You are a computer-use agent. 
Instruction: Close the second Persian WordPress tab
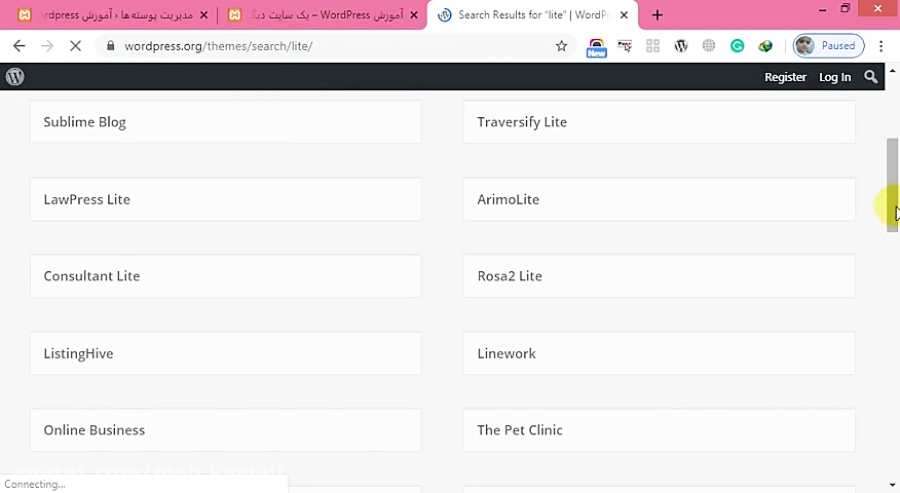click(414, 15)
